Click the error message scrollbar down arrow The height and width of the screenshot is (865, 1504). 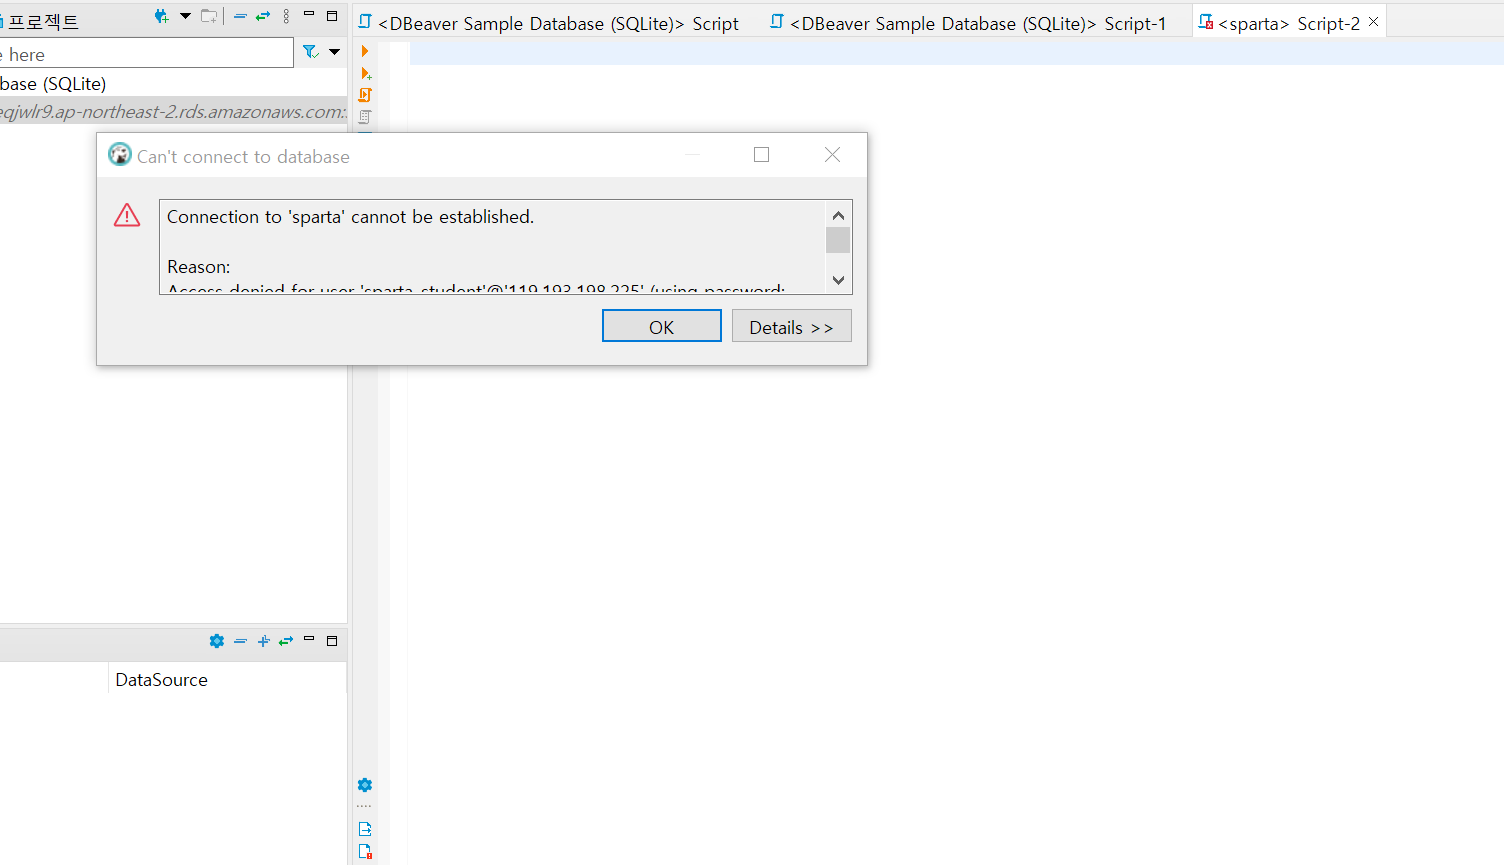(838, 280)
